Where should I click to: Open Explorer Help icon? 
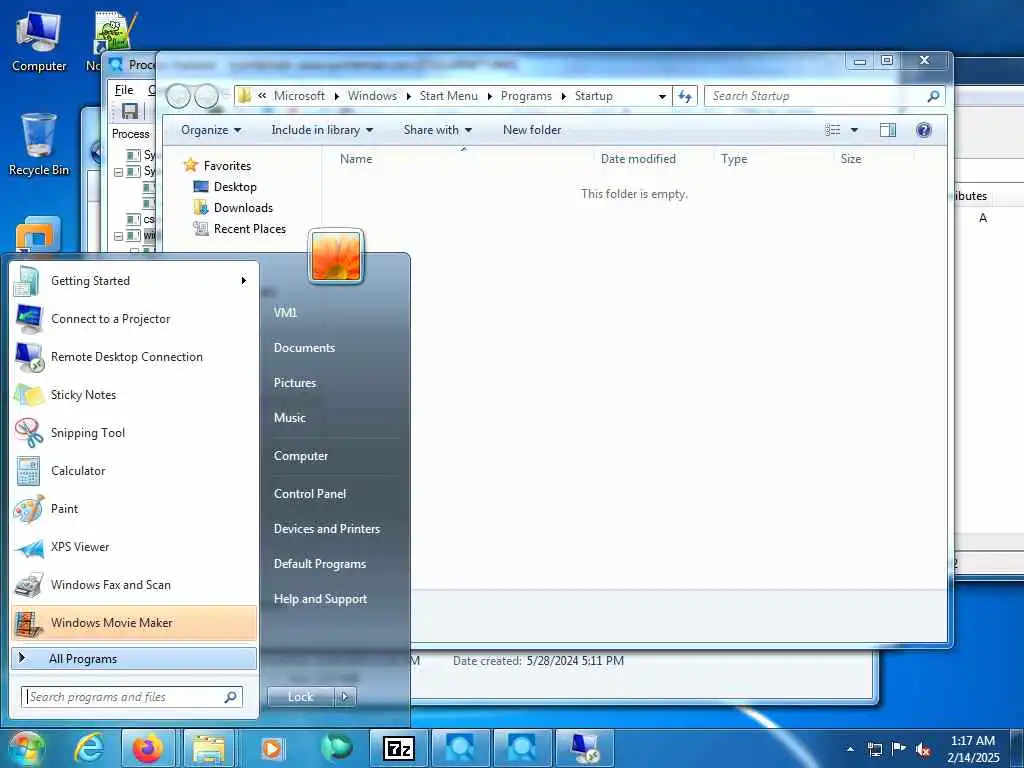pos(923,130)
